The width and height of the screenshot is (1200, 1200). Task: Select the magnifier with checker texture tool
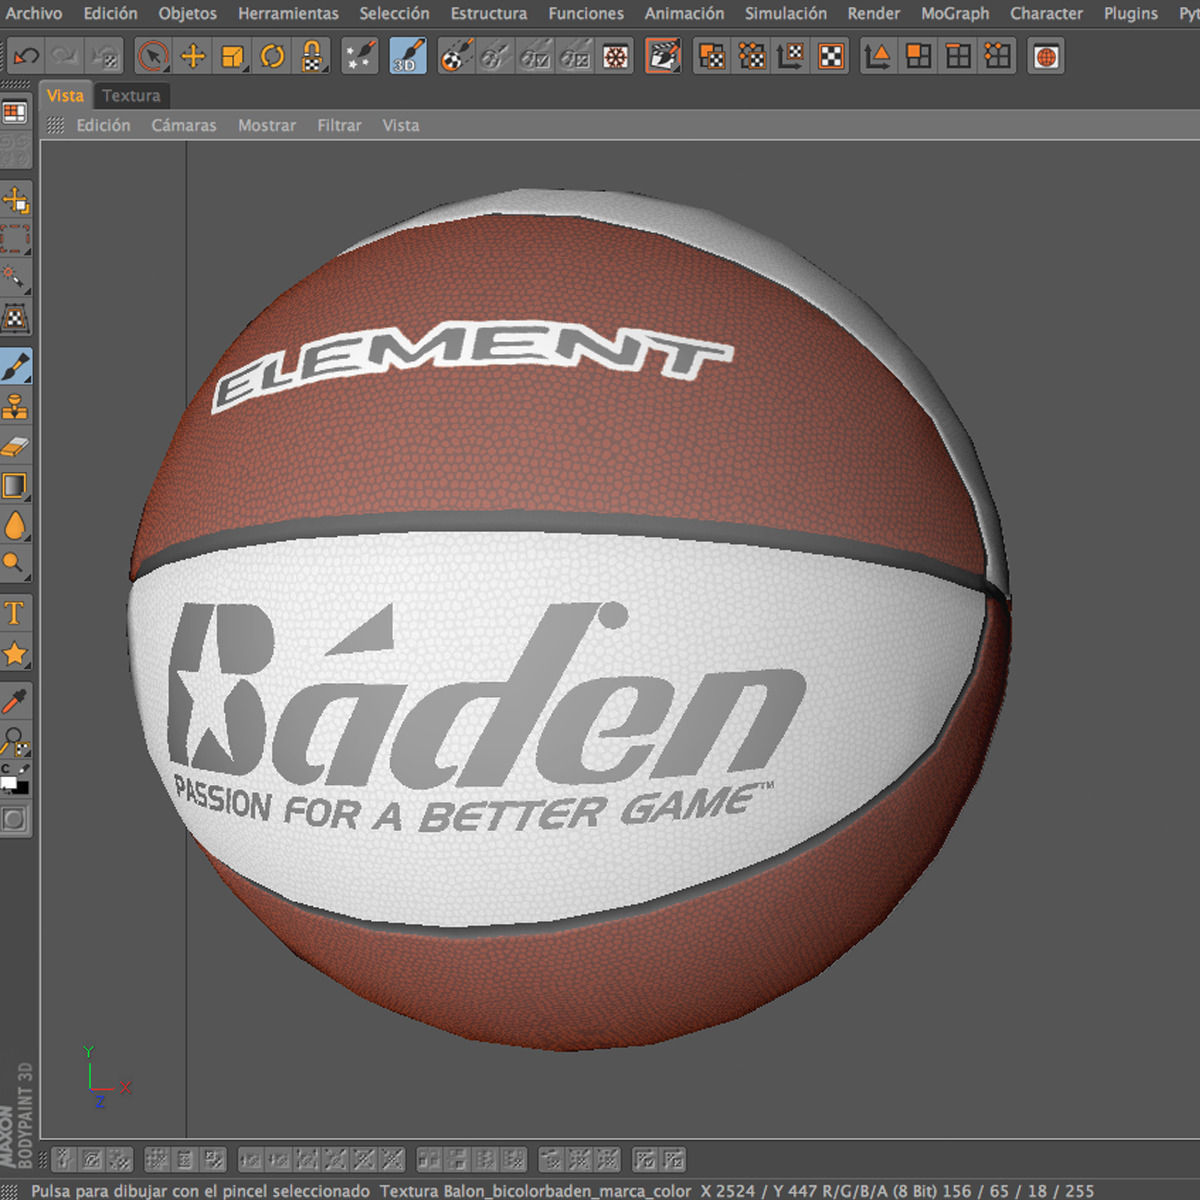[x=16, y=741]
